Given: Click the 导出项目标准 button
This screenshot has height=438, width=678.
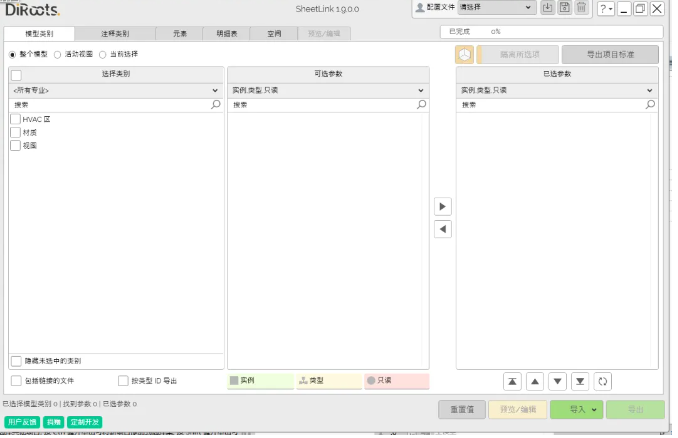Looking at the screenshot, I should 610,55.
